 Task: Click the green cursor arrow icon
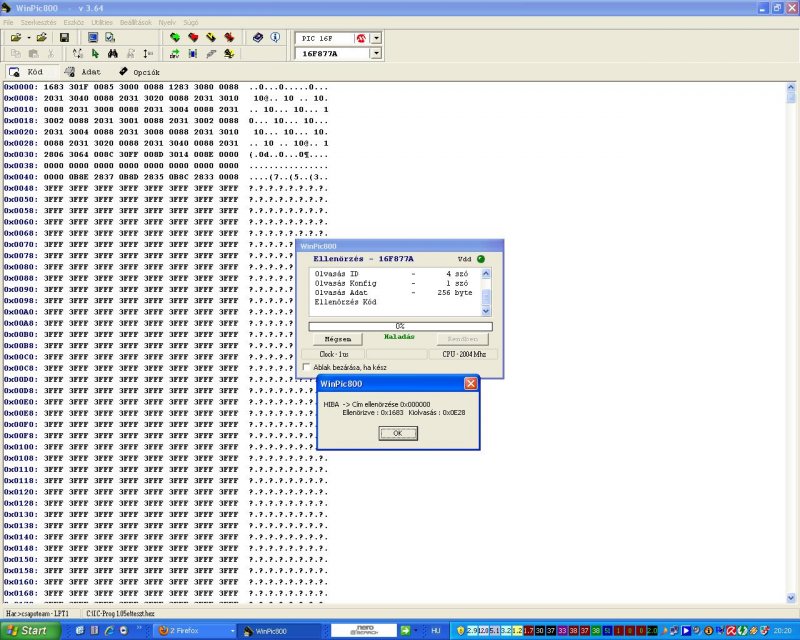pyautogui.click(x=95, y=54)
